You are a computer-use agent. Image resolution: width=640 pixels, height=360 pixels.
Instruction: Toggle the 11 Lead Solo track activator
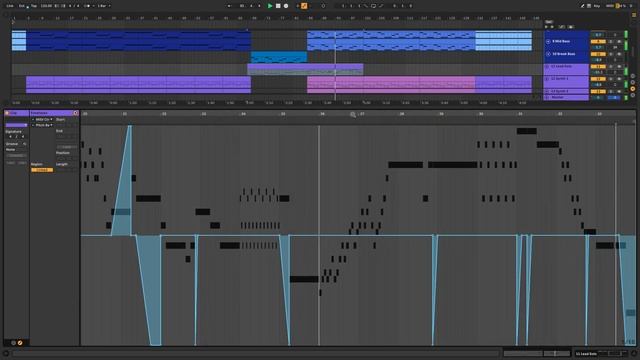tap(598, 67)
